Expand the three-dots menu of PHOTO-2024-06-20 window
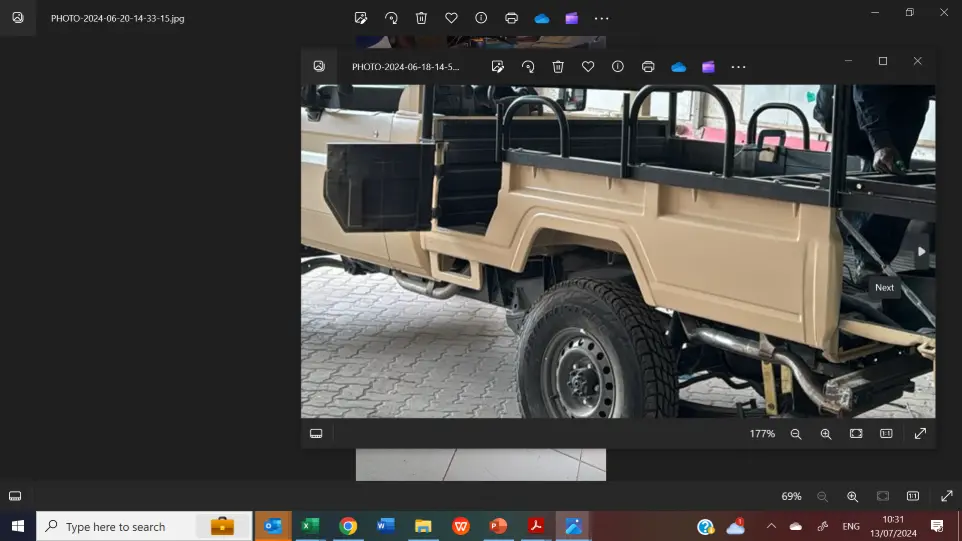The width and height of the screenshot is (962, 541). (601, 18)
